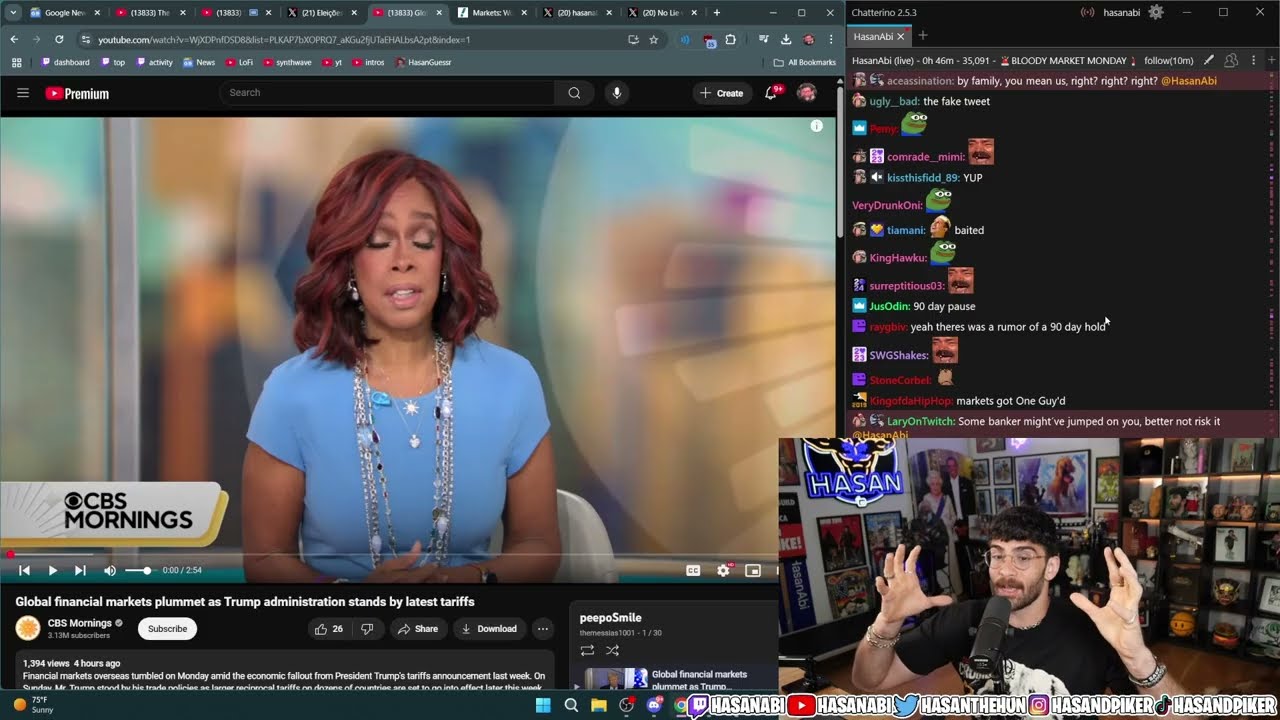Show video info card icon
The height and width of the screenshot is (720, 1280).
click(x=816, y=126)
